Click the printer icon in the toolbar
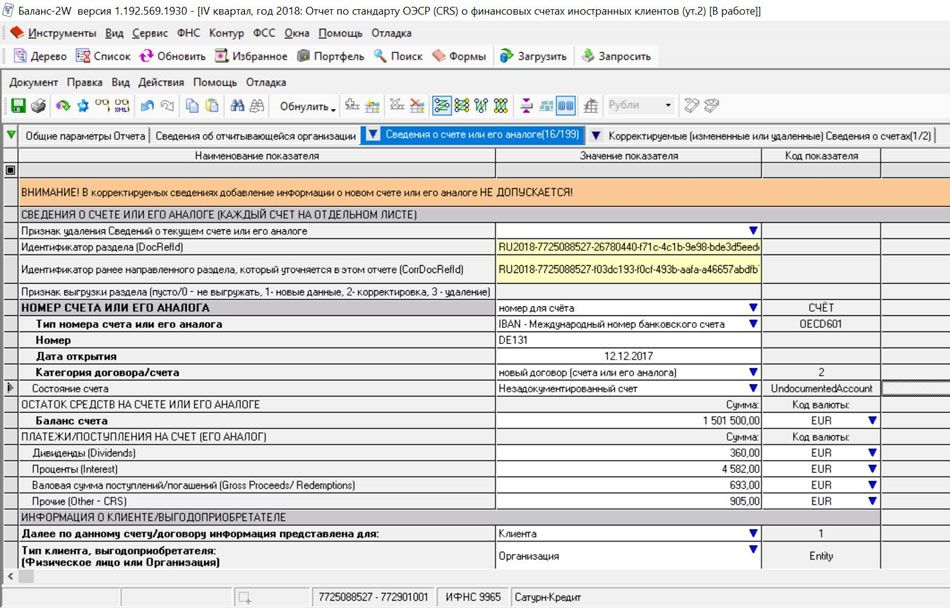950x608 pixels. pyautogui.click(x=38, y=106)
